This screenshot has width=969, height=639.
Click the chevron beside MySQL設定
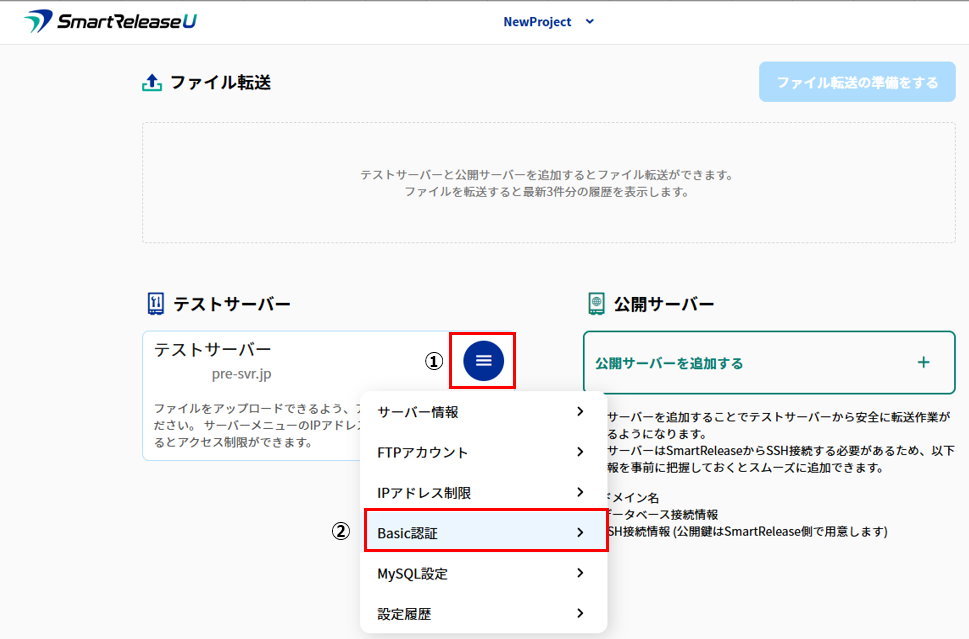pos(580,574)
